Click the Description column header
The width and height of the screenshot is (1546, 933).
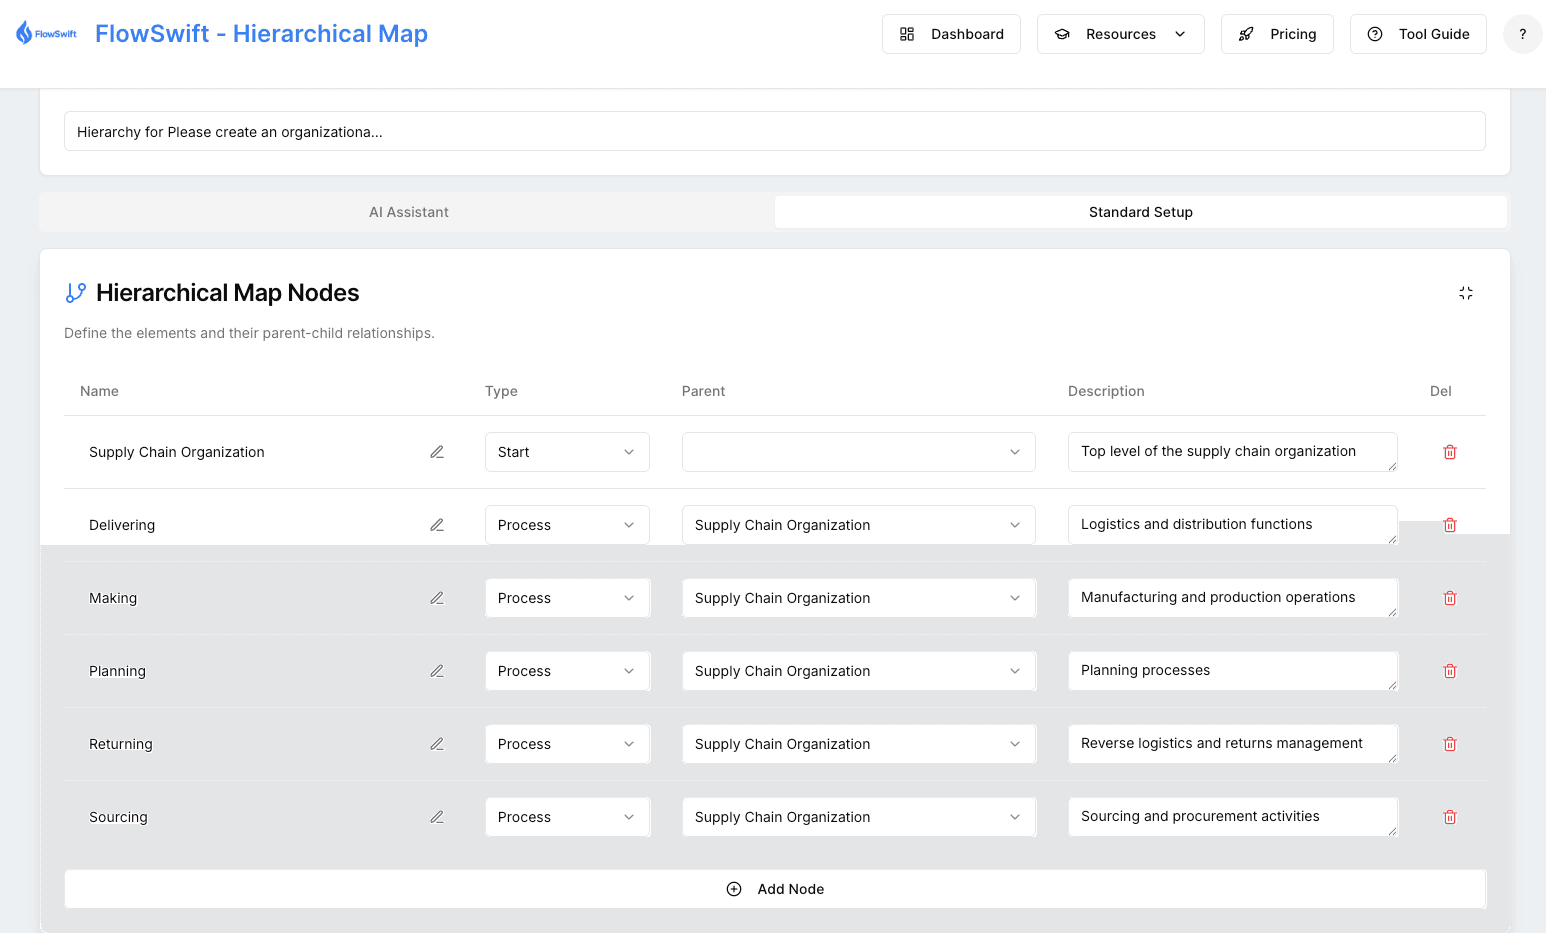pyautogui.click(x=1106, y=391)
